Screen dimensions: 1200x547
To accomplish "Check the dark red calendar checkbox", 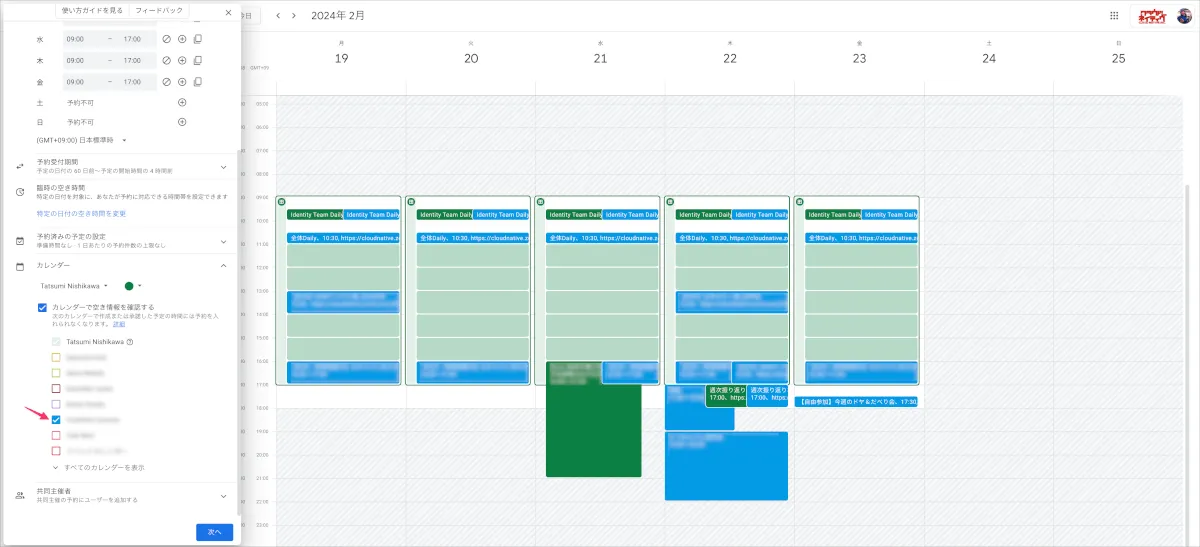I will (56, 388).
